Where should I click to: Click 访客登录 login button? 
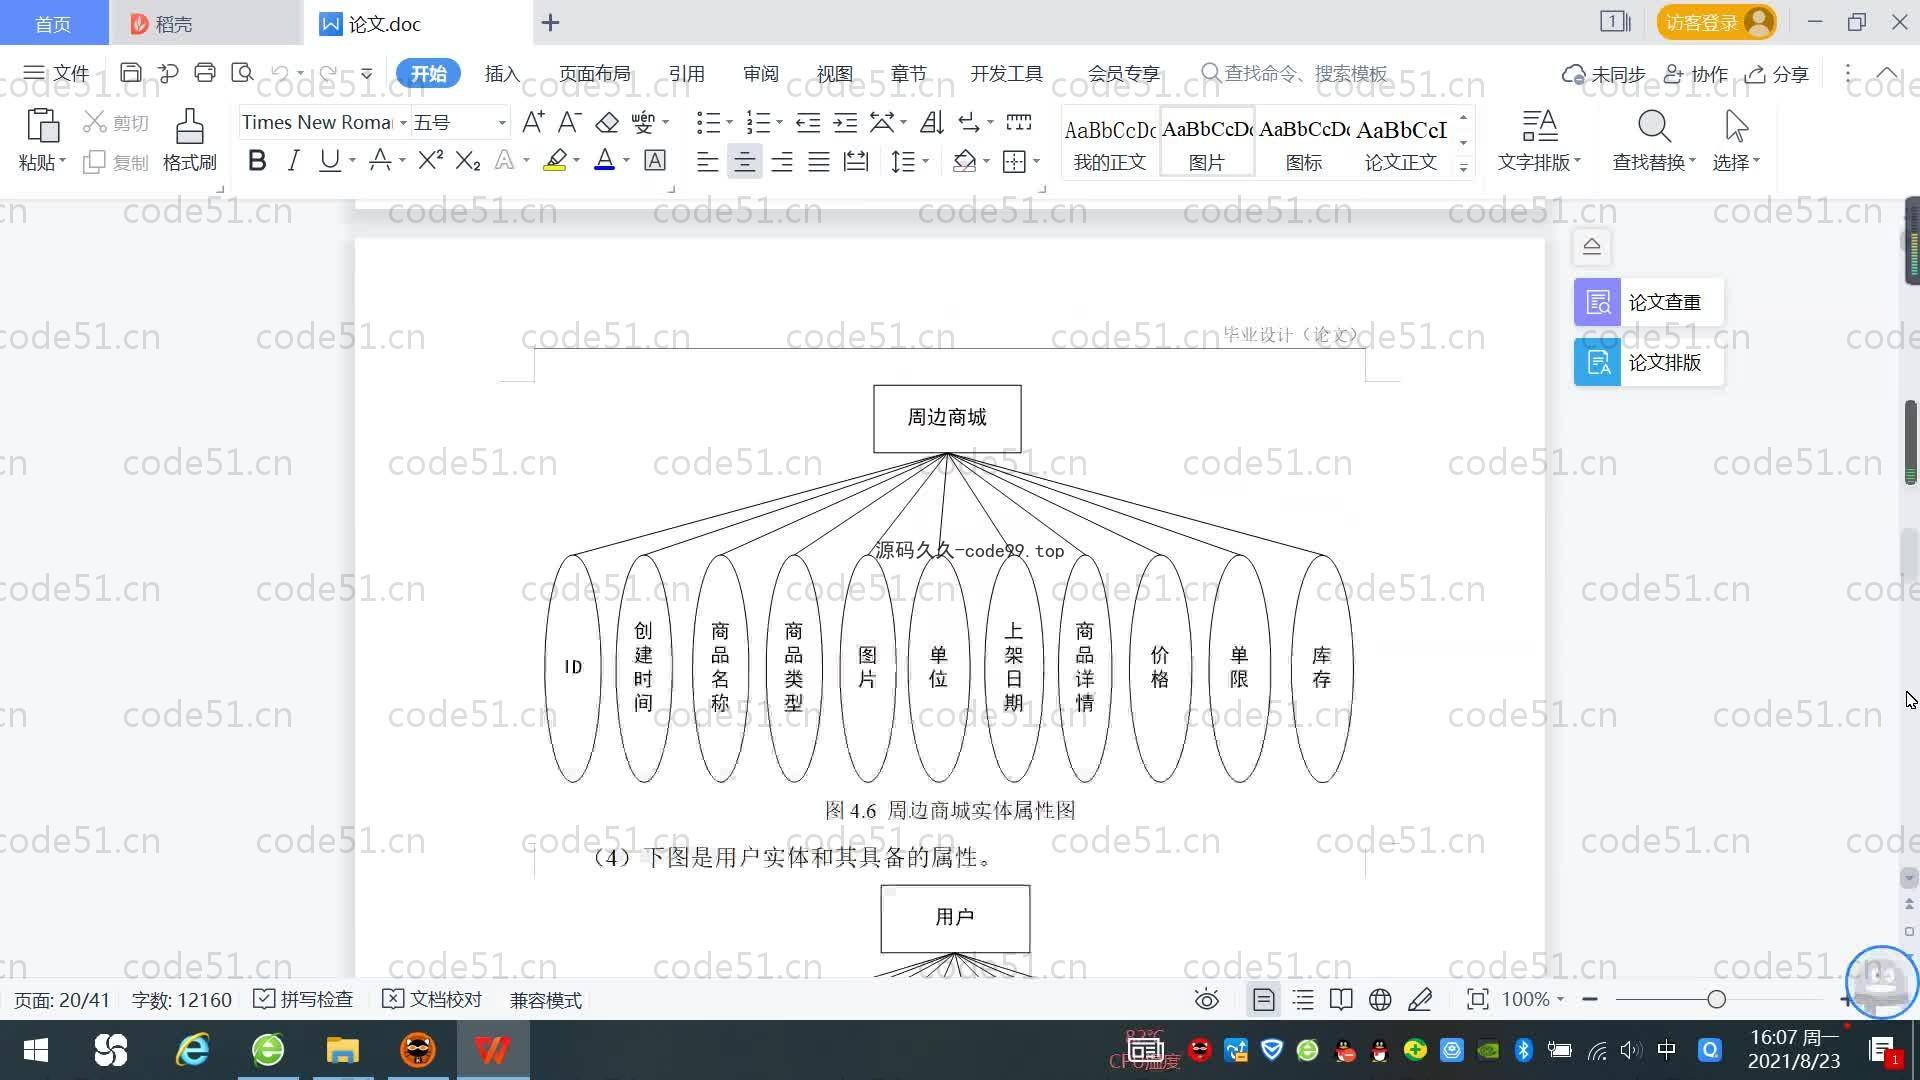pos(1716,22)
